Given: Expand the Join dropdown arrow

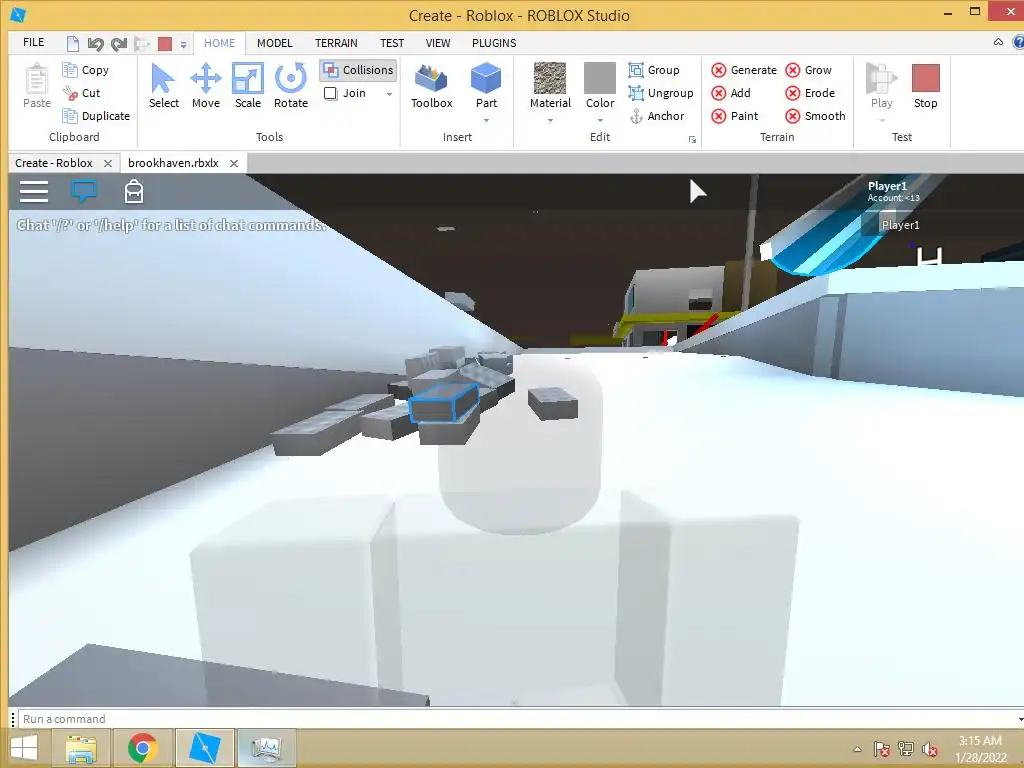Looking at the screenshot, I should (x=390, y=94).
